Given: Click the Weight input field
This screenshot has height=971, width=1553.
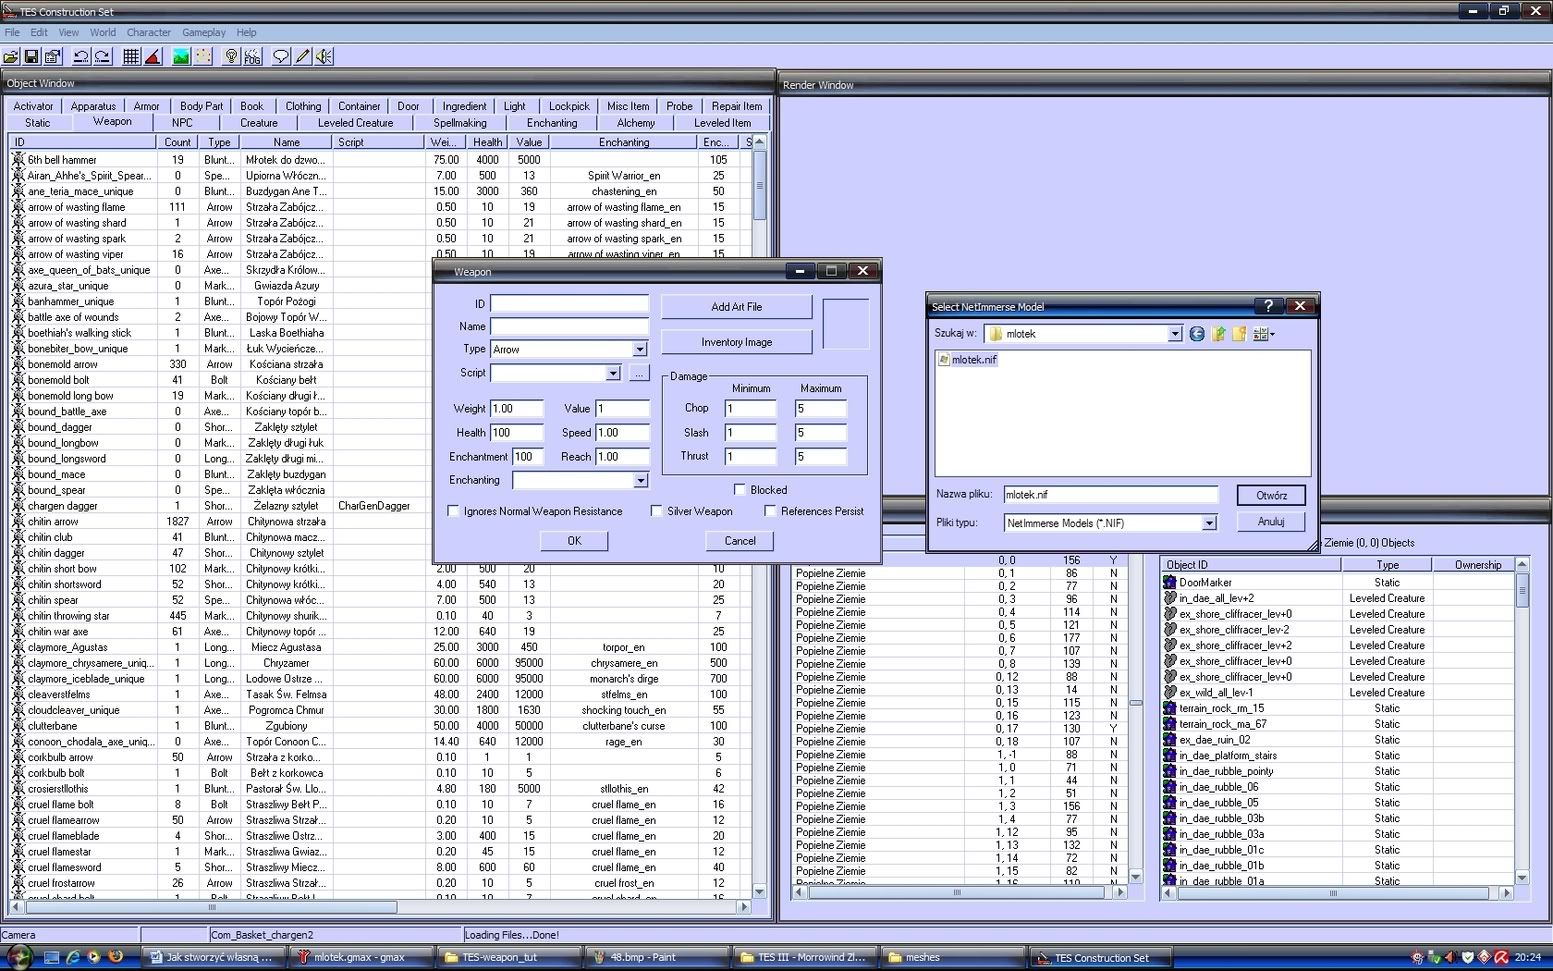Looking at the screenshot, I should 516,408.
